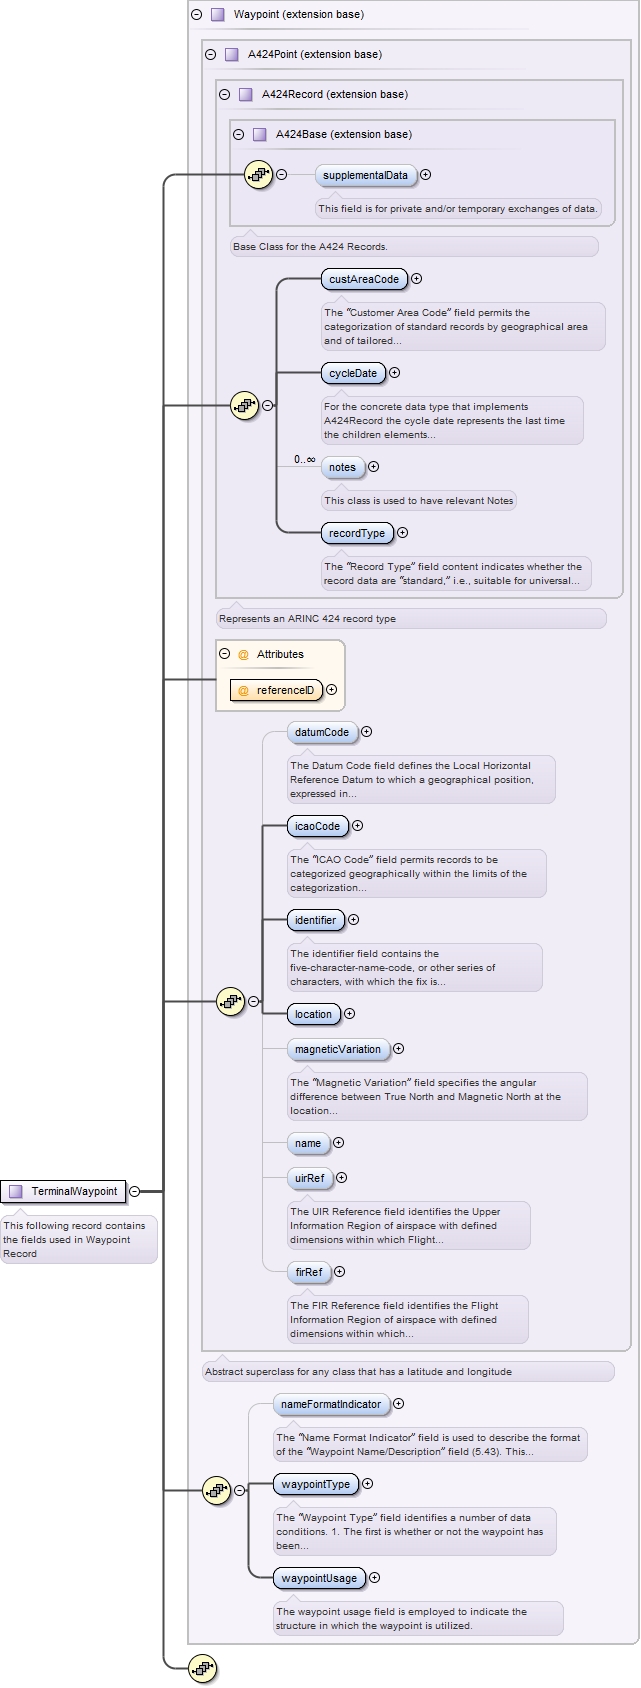Click the sequence icon beside supplementalData
The image size is (641, 1688).
coord(258,175)
